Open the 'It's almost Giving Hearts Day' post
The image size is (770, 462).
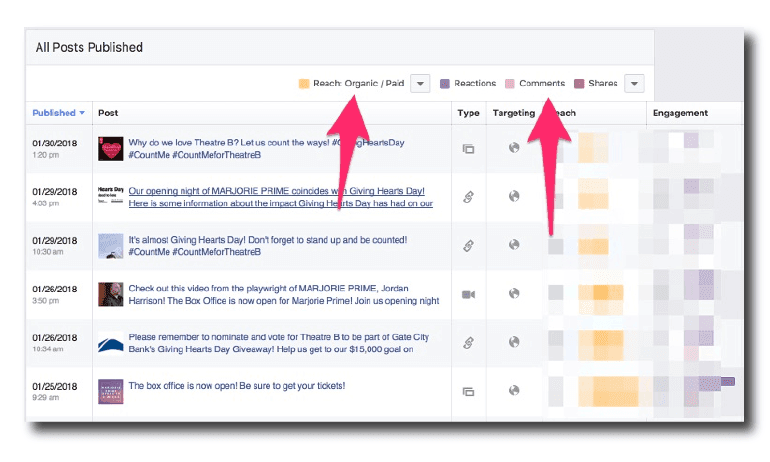pos(268,245)
